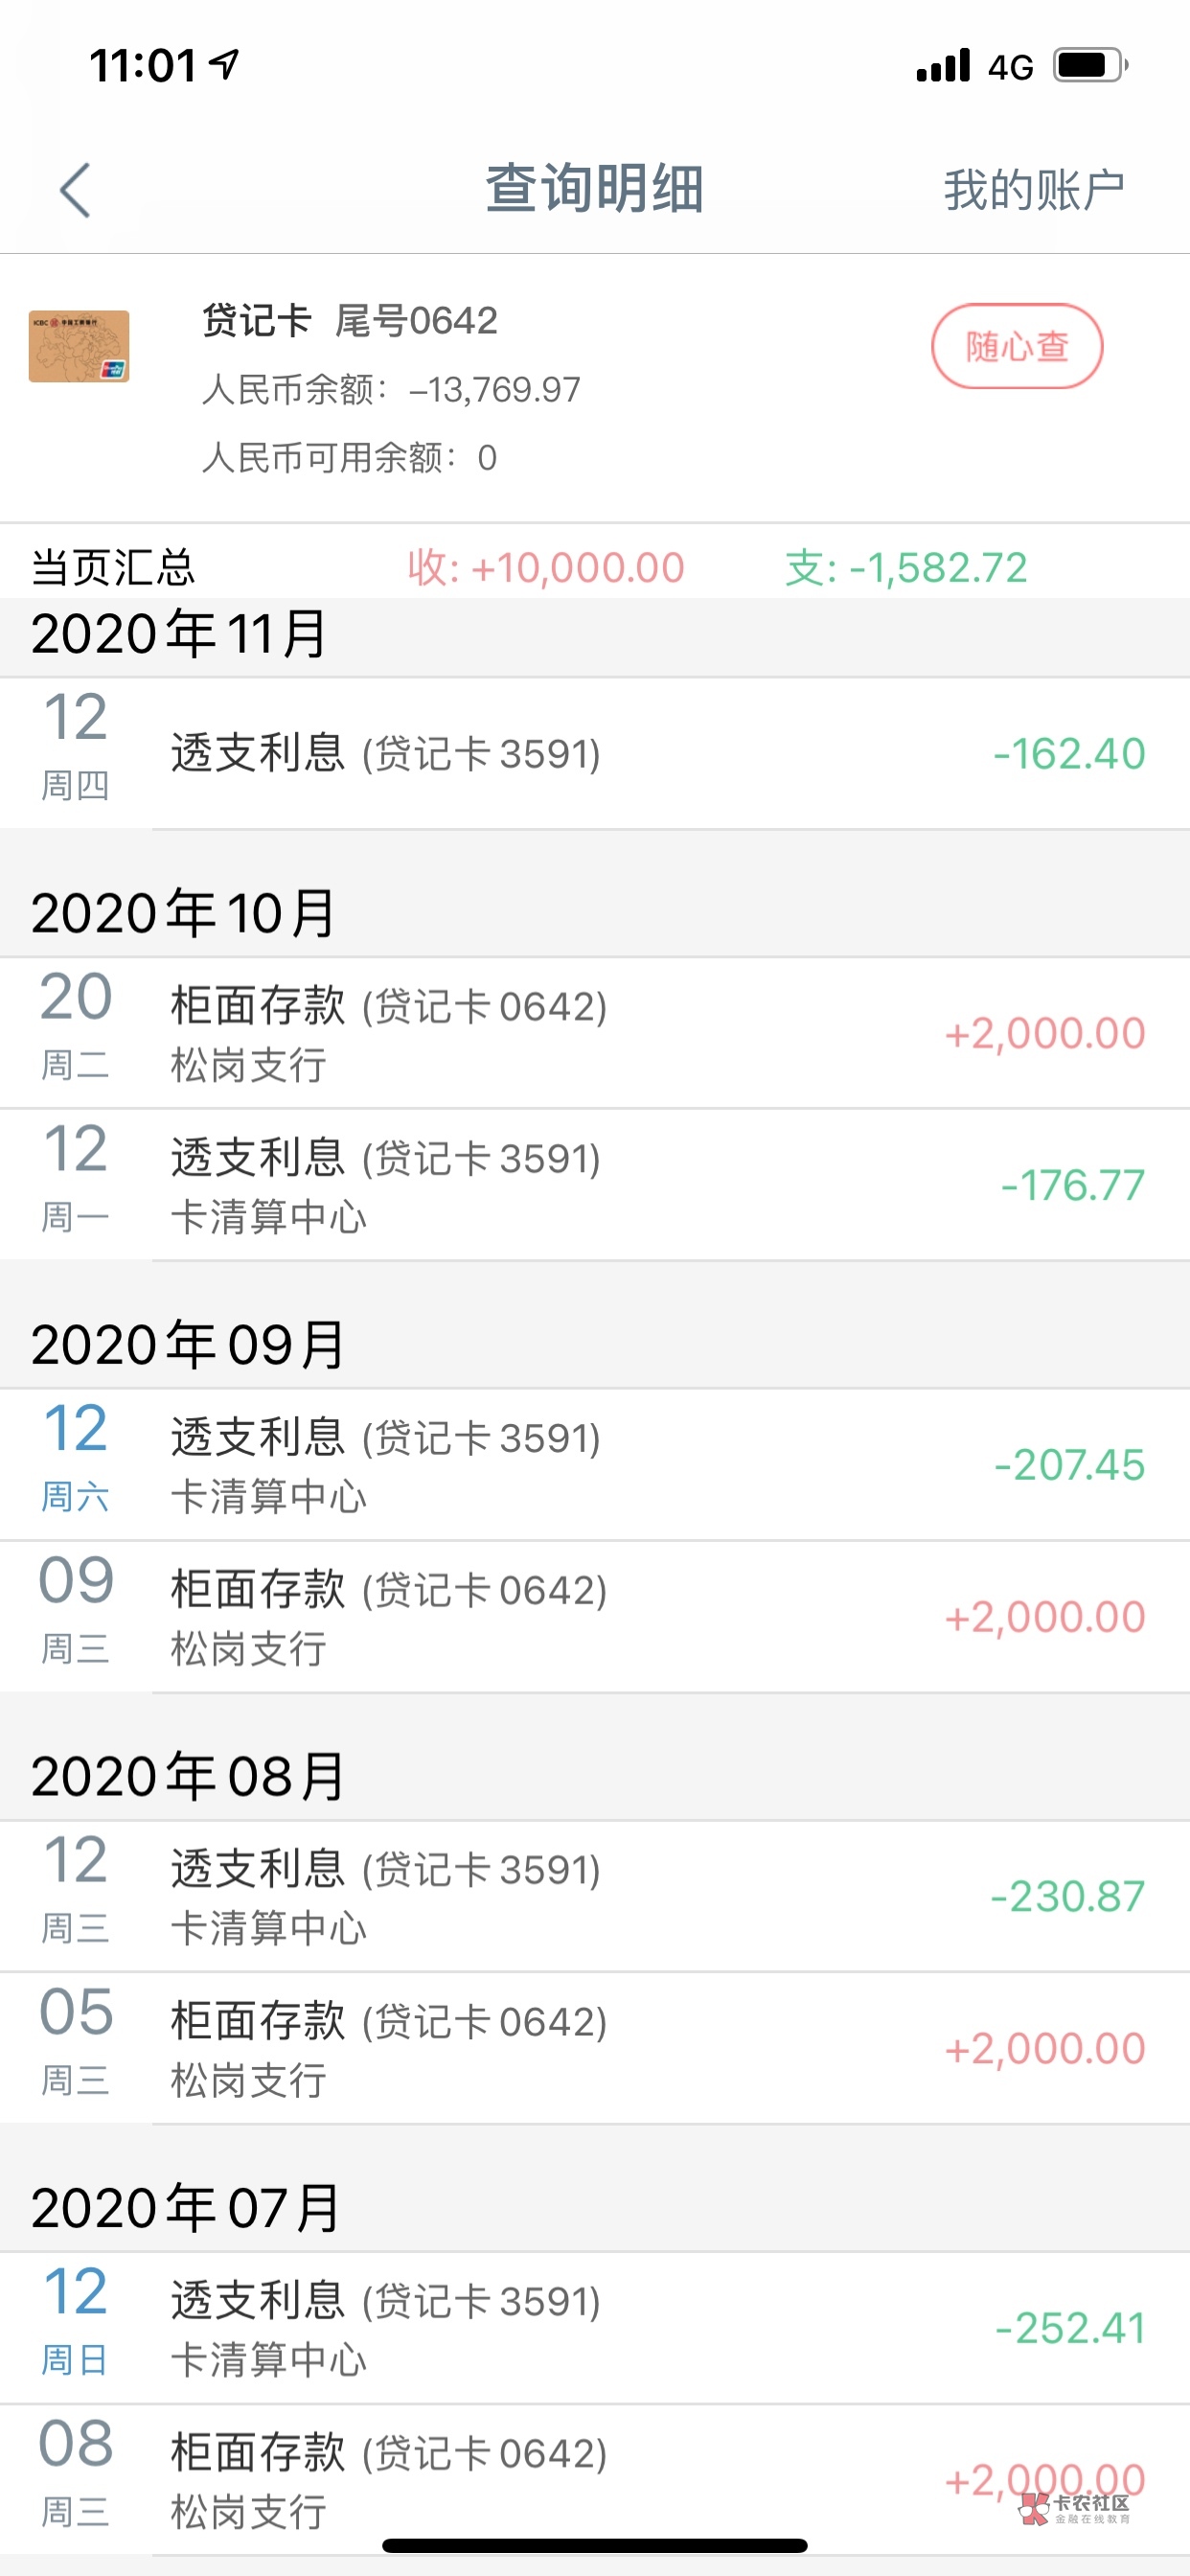Select the July 08 柜面存款 deposit

coord(595,2480)
